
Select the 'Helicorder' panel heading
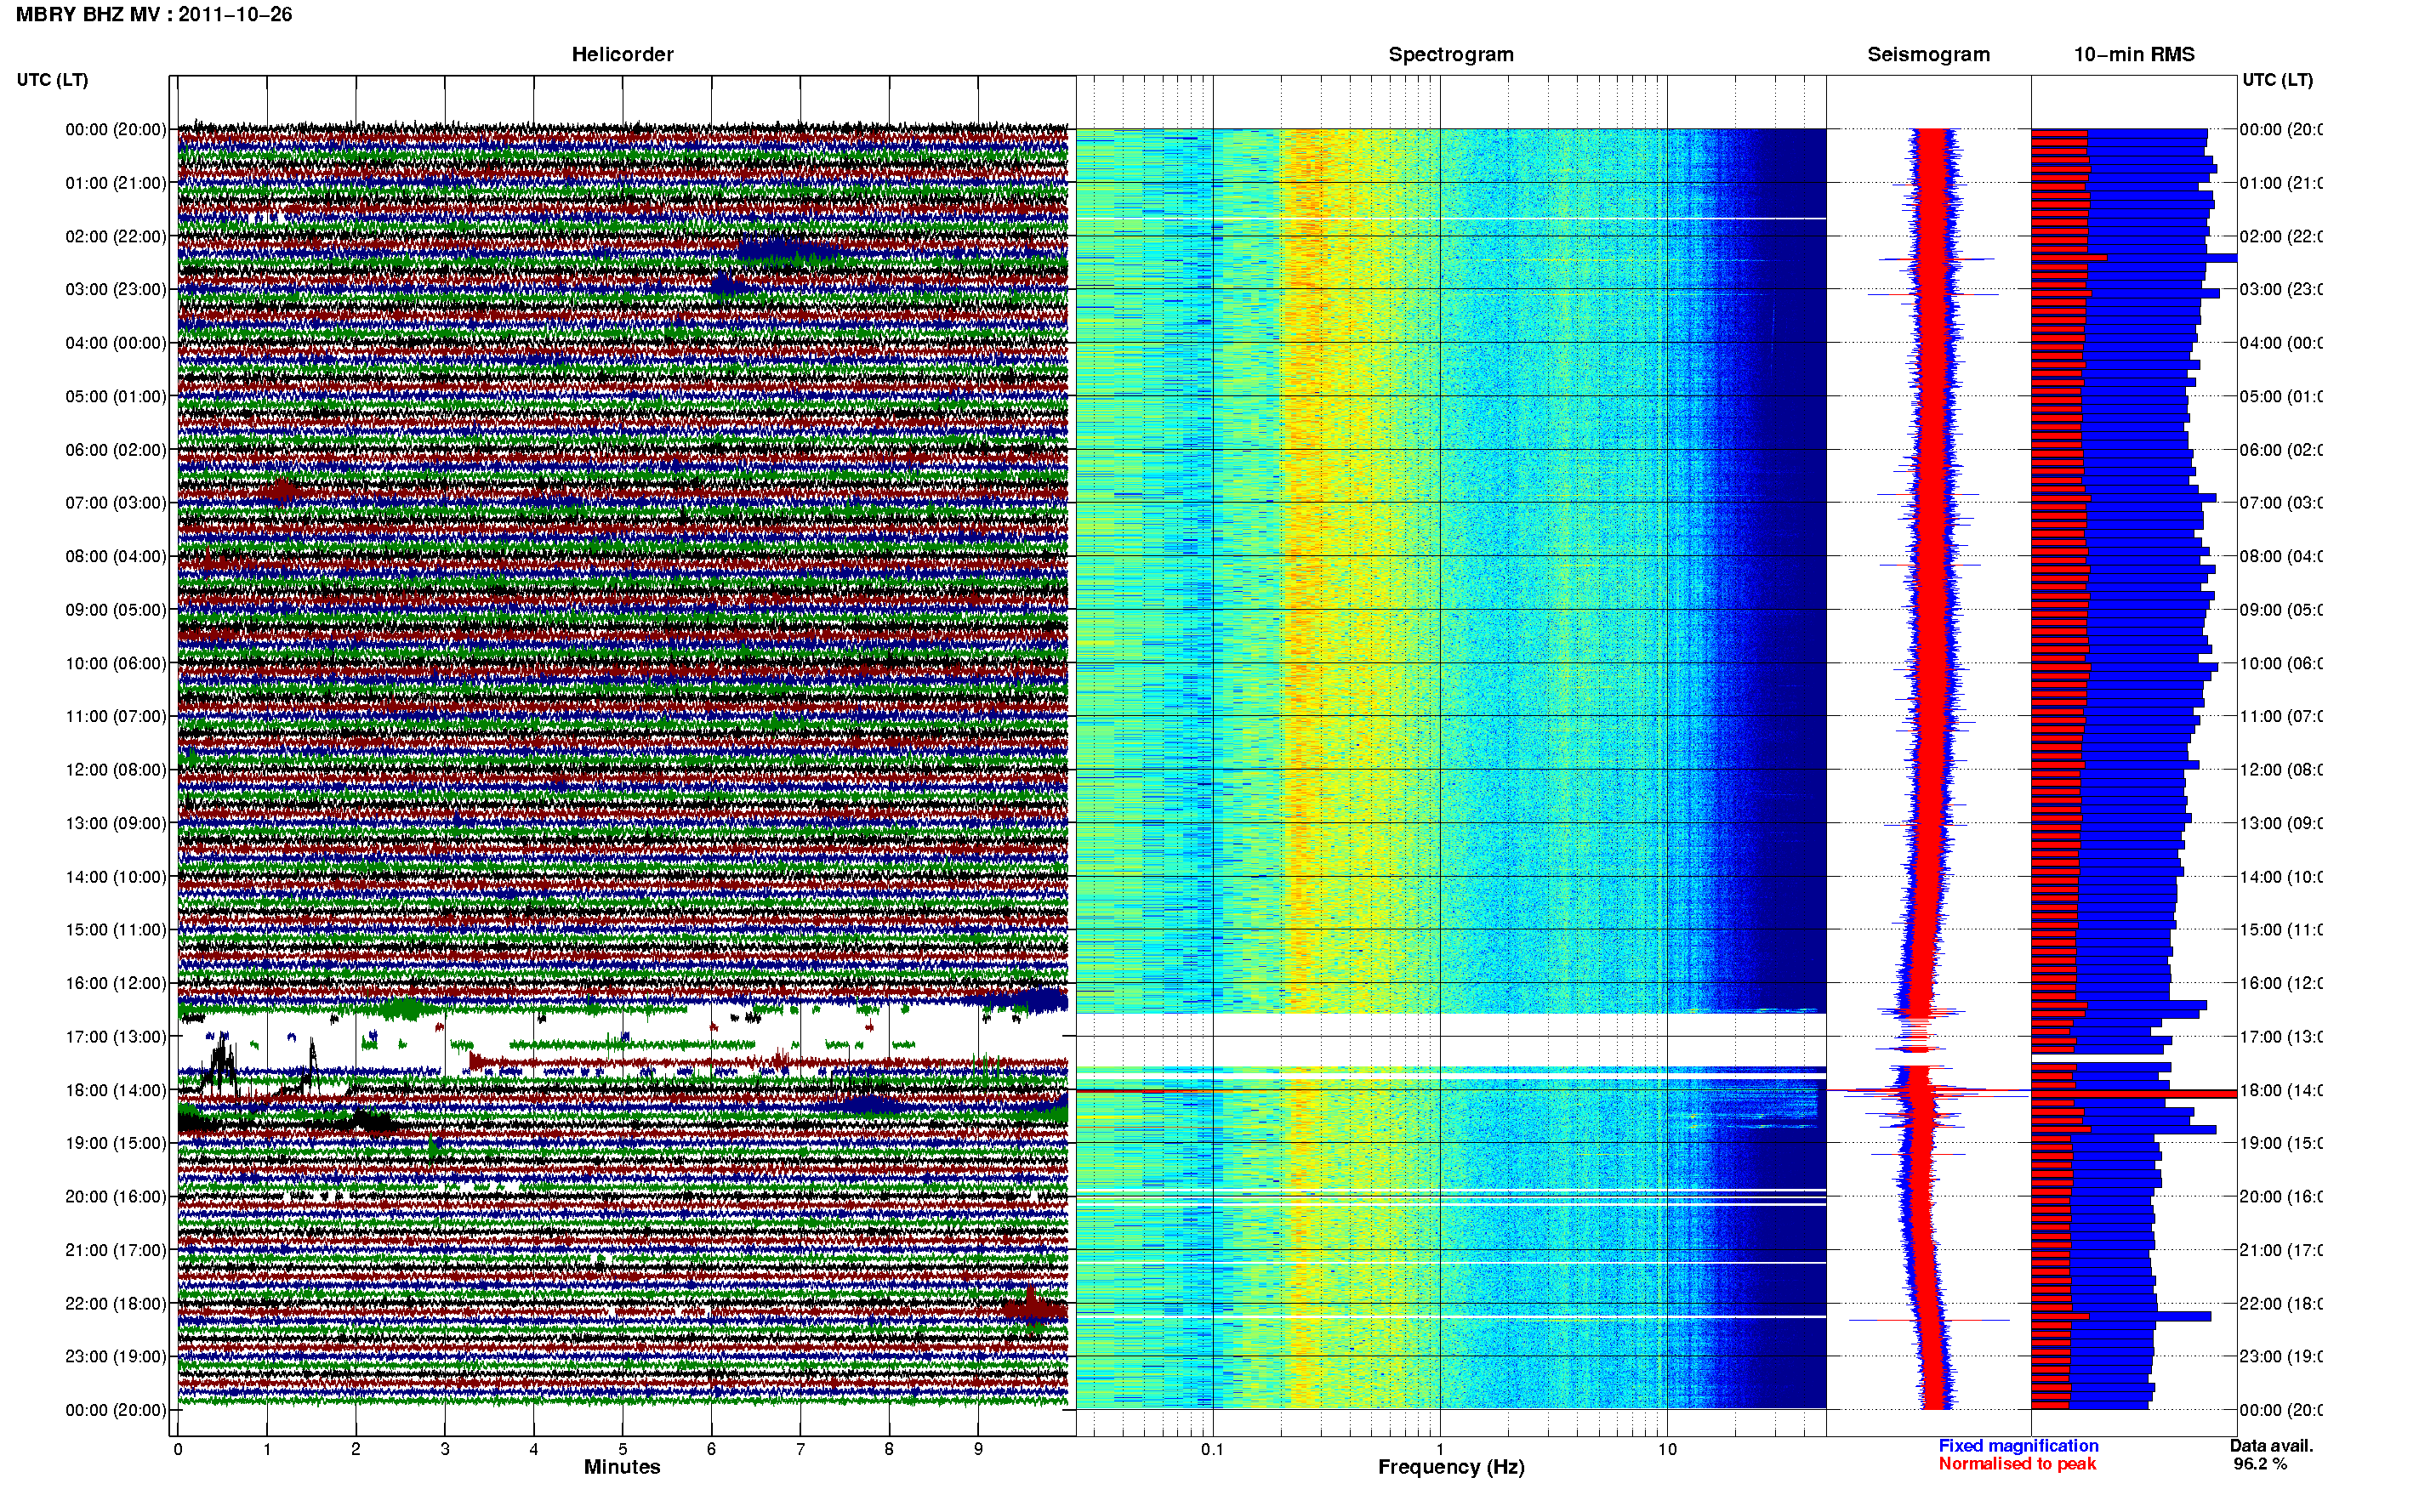coord(622,55)
